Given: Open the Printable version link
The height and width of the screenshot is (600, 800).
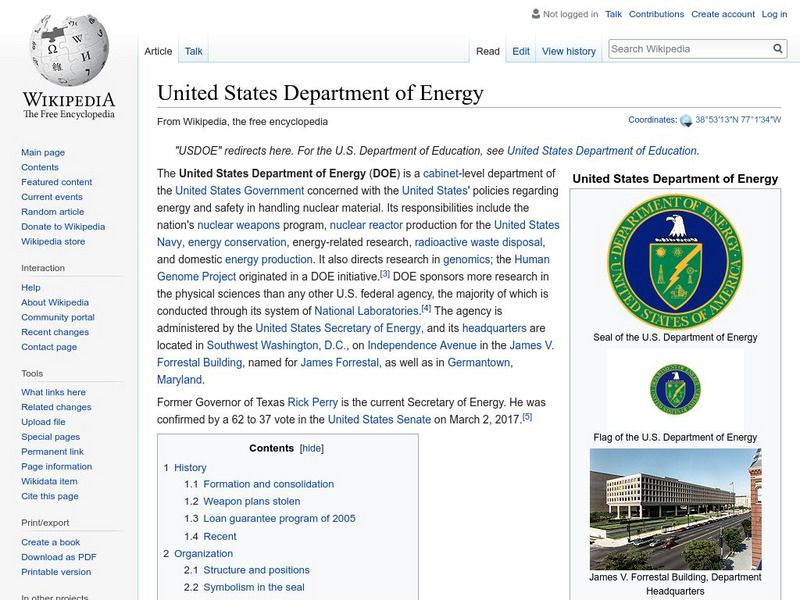Looking at the screenshot, I should tap(56, 572).
